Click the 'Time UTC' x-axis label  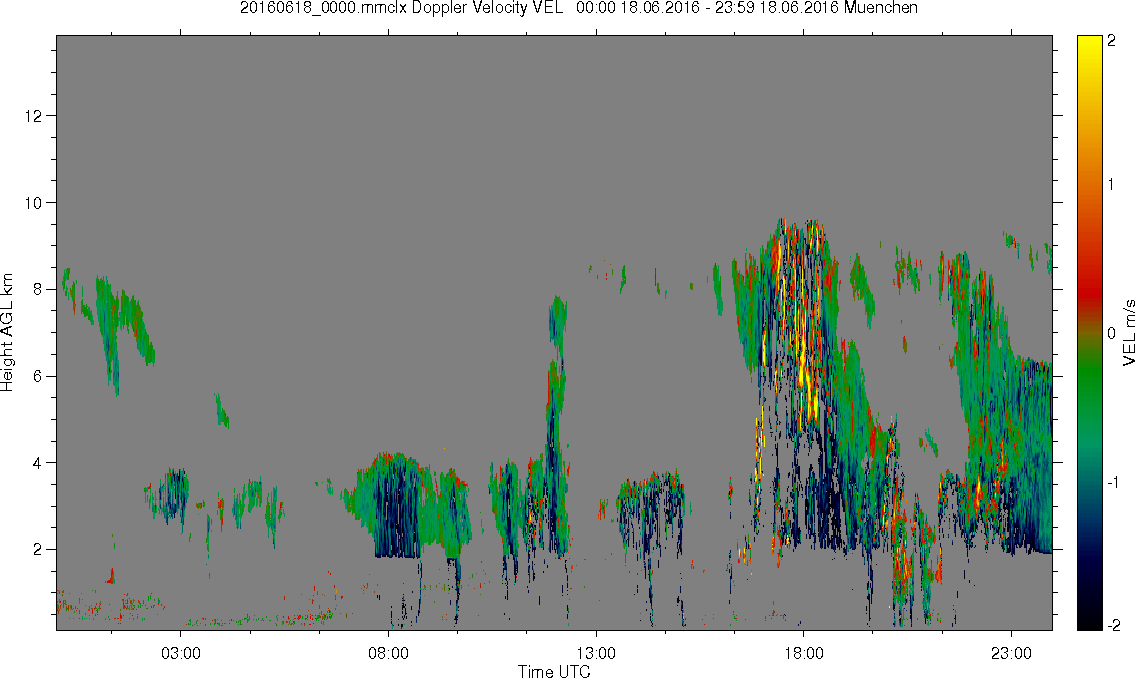pos(554,671)
